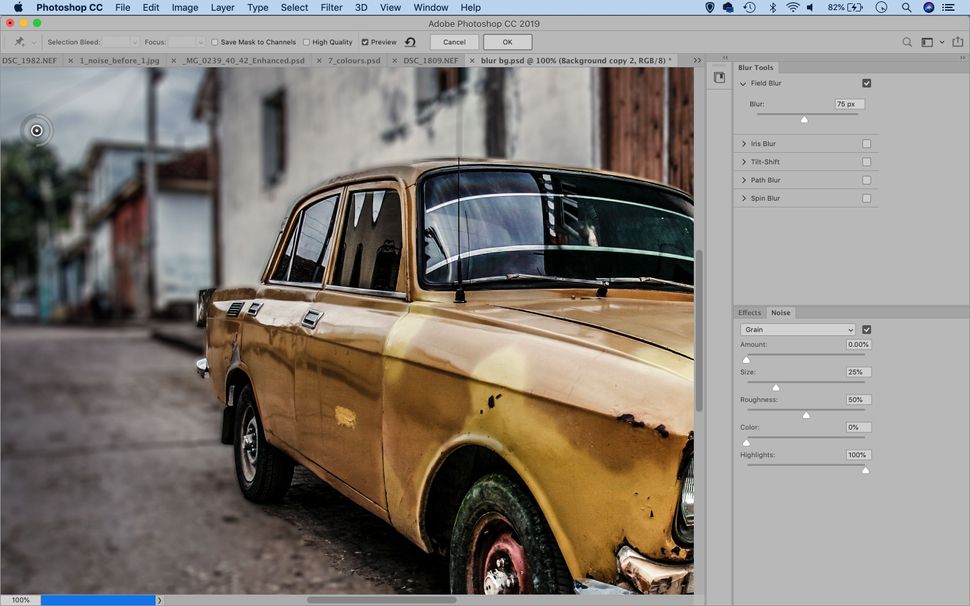The height and width of the screenshot is (606, 970).
Task: Open Spotlight search from the menu bar
Action: [906, 7]
